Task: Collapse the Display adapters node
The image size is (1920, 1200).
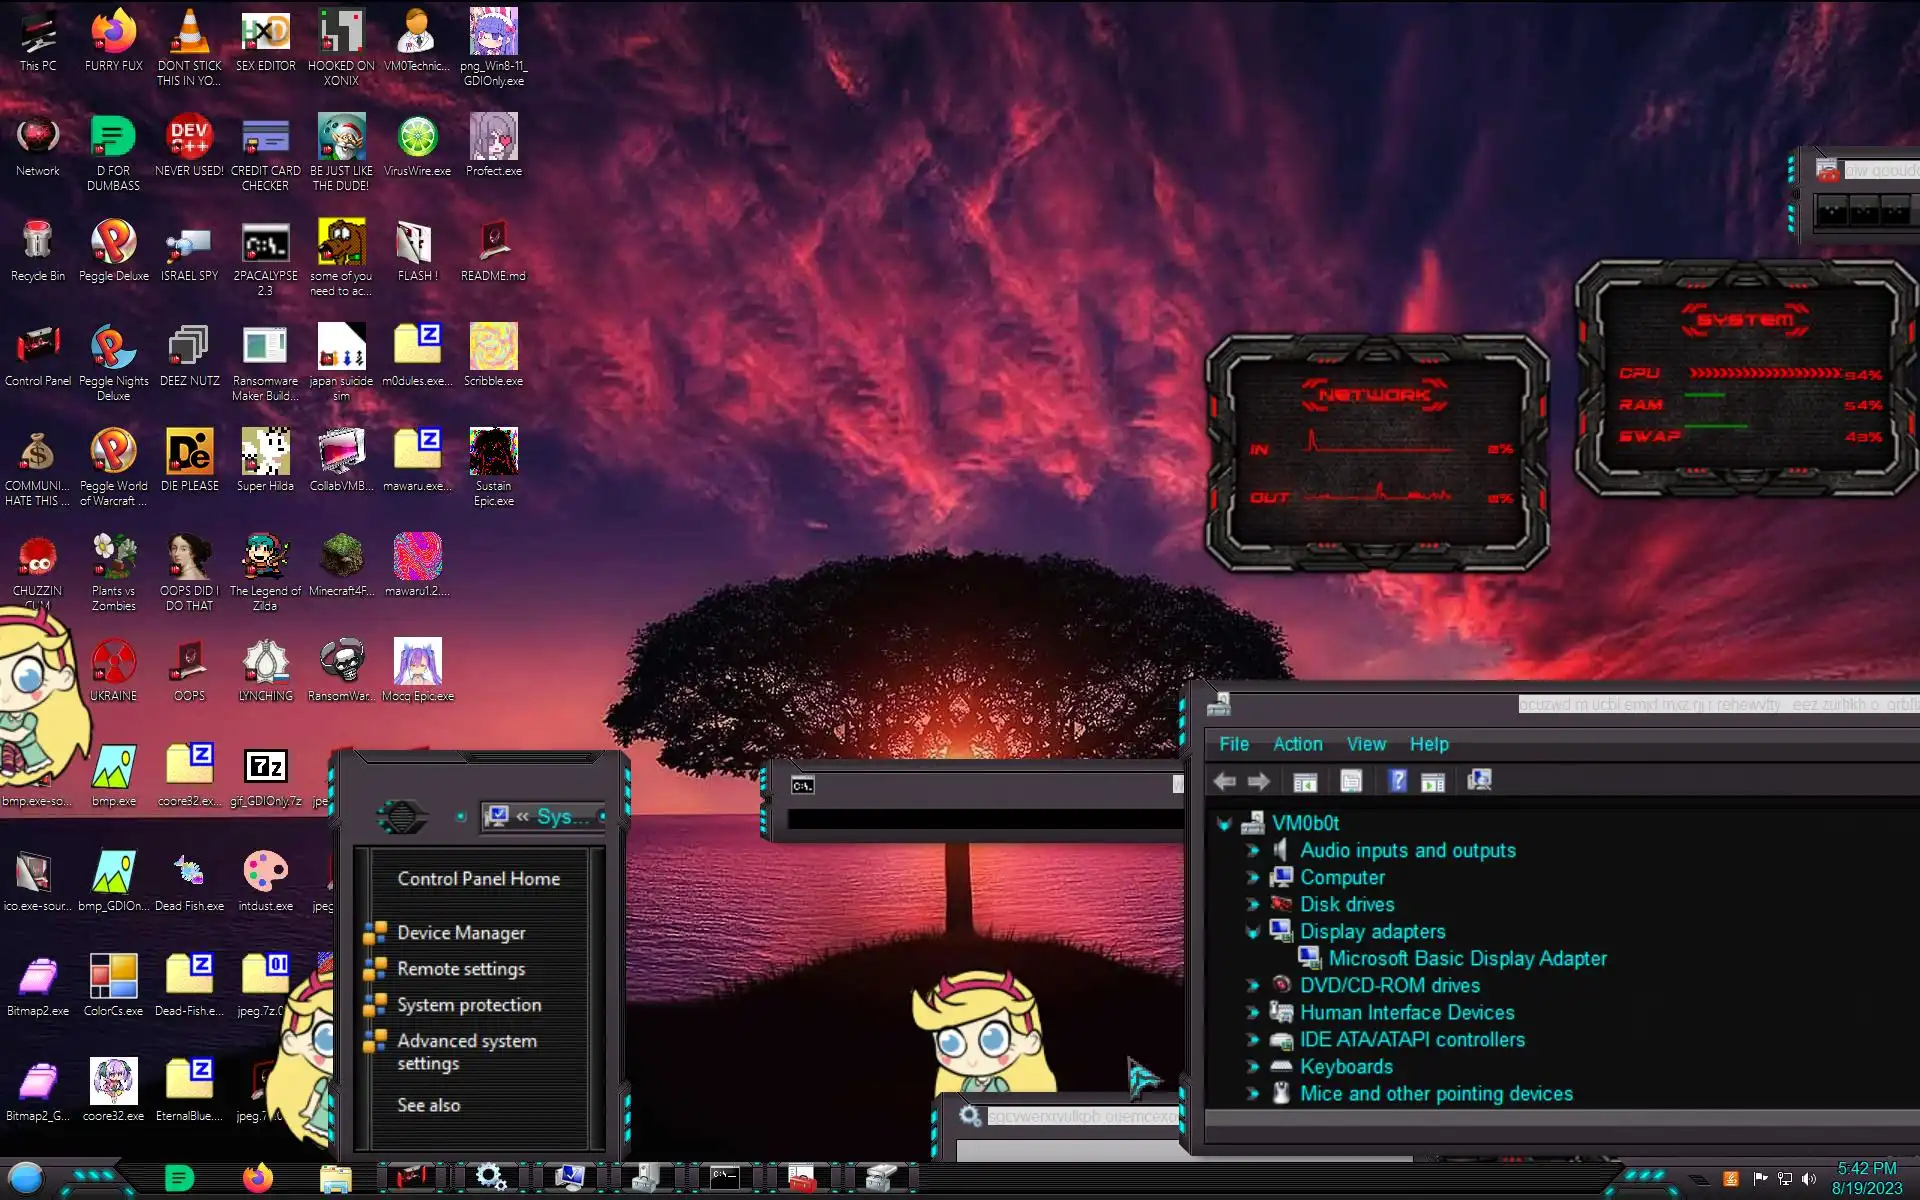Action: (1252, 931)
